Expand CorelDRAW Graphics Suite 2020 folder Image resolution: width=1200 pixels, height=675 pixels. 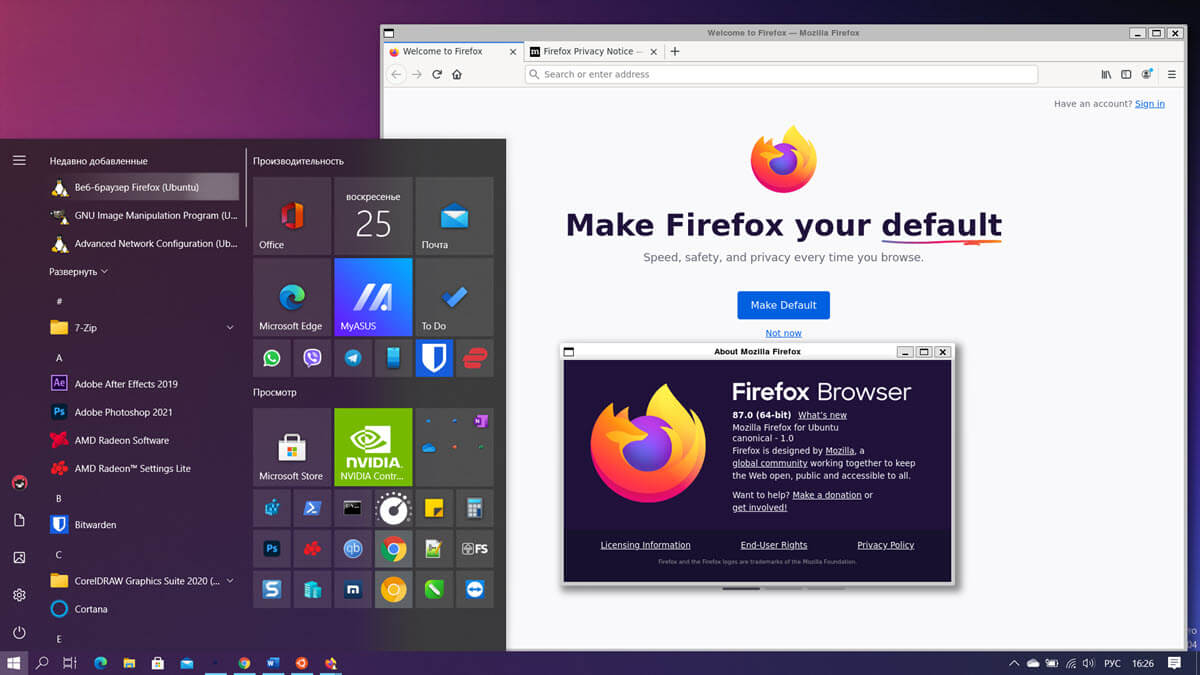point(144,580)
